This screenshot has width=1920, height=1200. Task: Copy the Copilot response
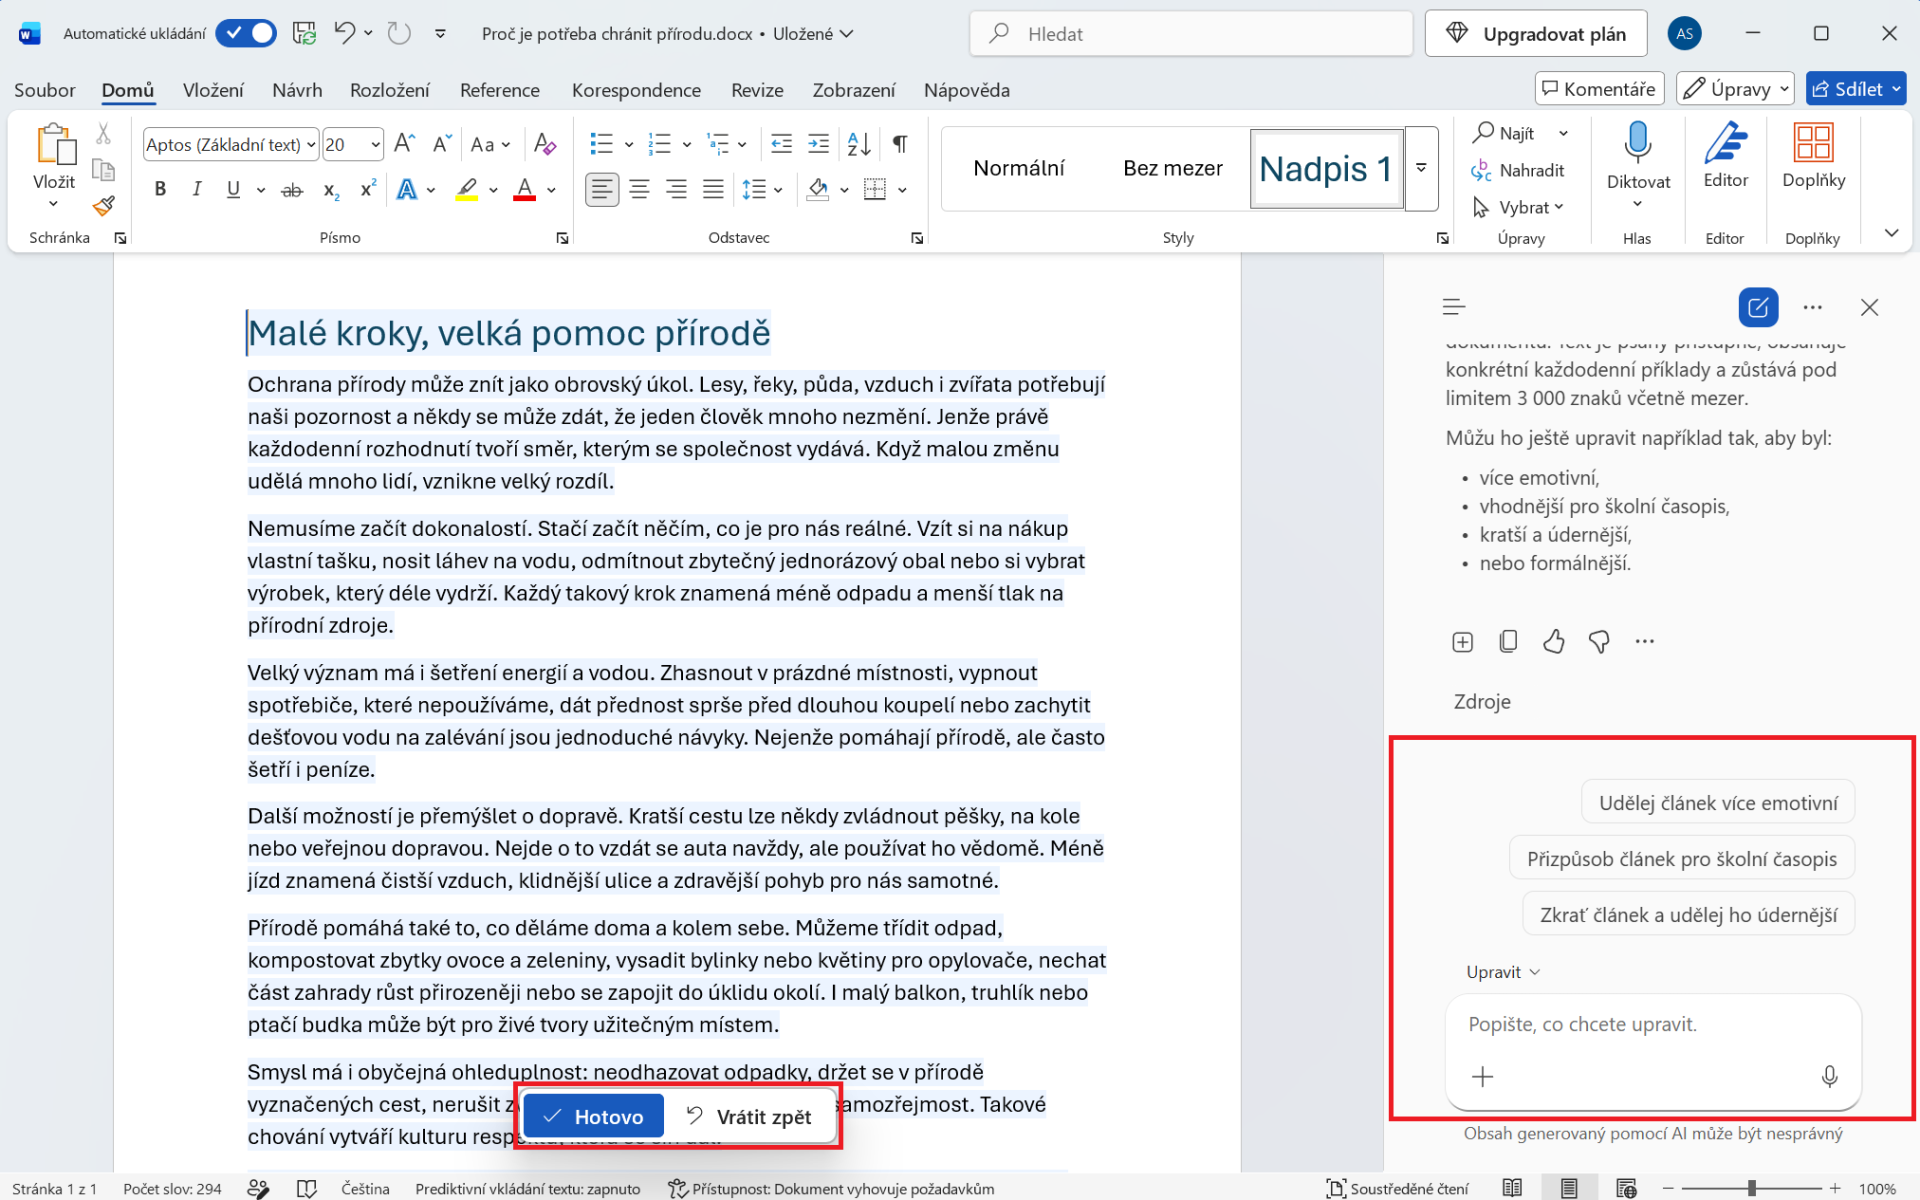click(1508, 641)
